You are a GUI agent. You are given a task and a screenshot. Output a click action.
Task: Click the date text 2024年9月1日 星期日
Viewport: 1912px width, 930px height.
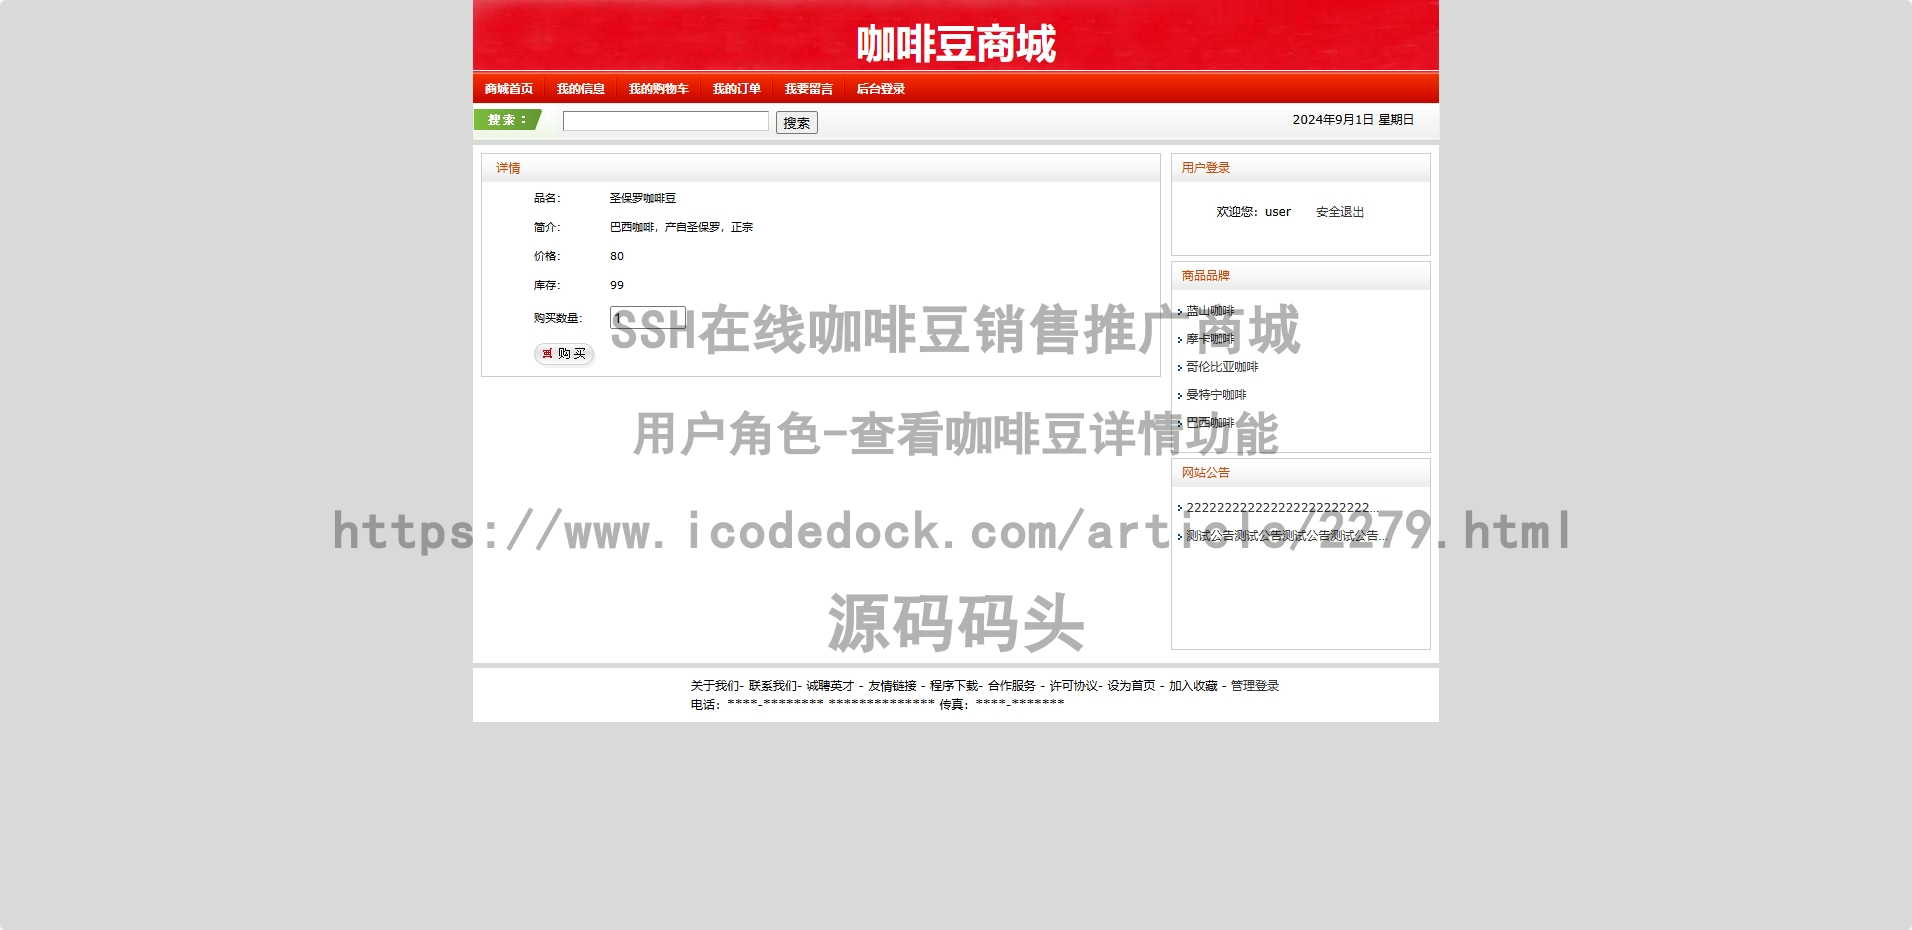(1353, 120)
